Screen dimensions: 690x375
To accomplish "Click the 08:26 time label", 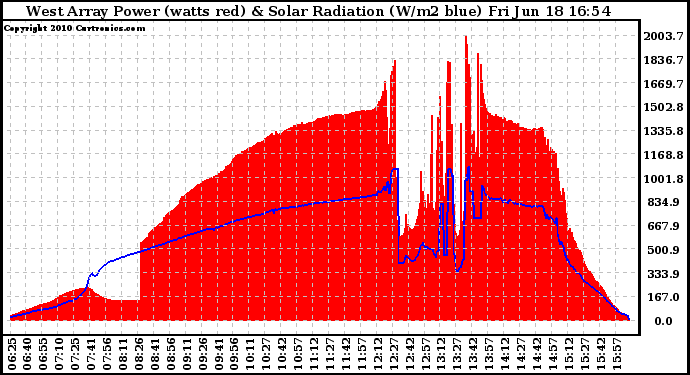I will 138,353.
